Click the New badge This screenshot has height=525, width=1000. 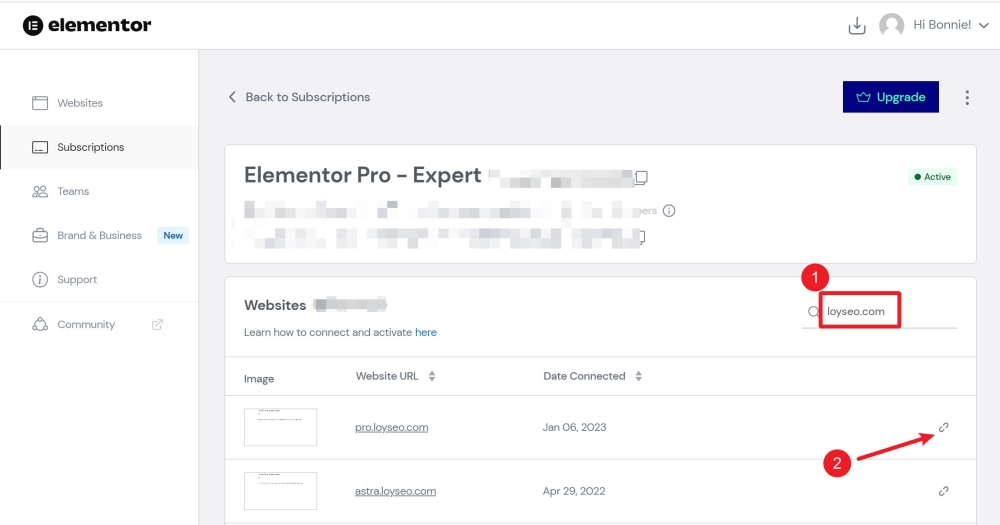click(173, 235)
